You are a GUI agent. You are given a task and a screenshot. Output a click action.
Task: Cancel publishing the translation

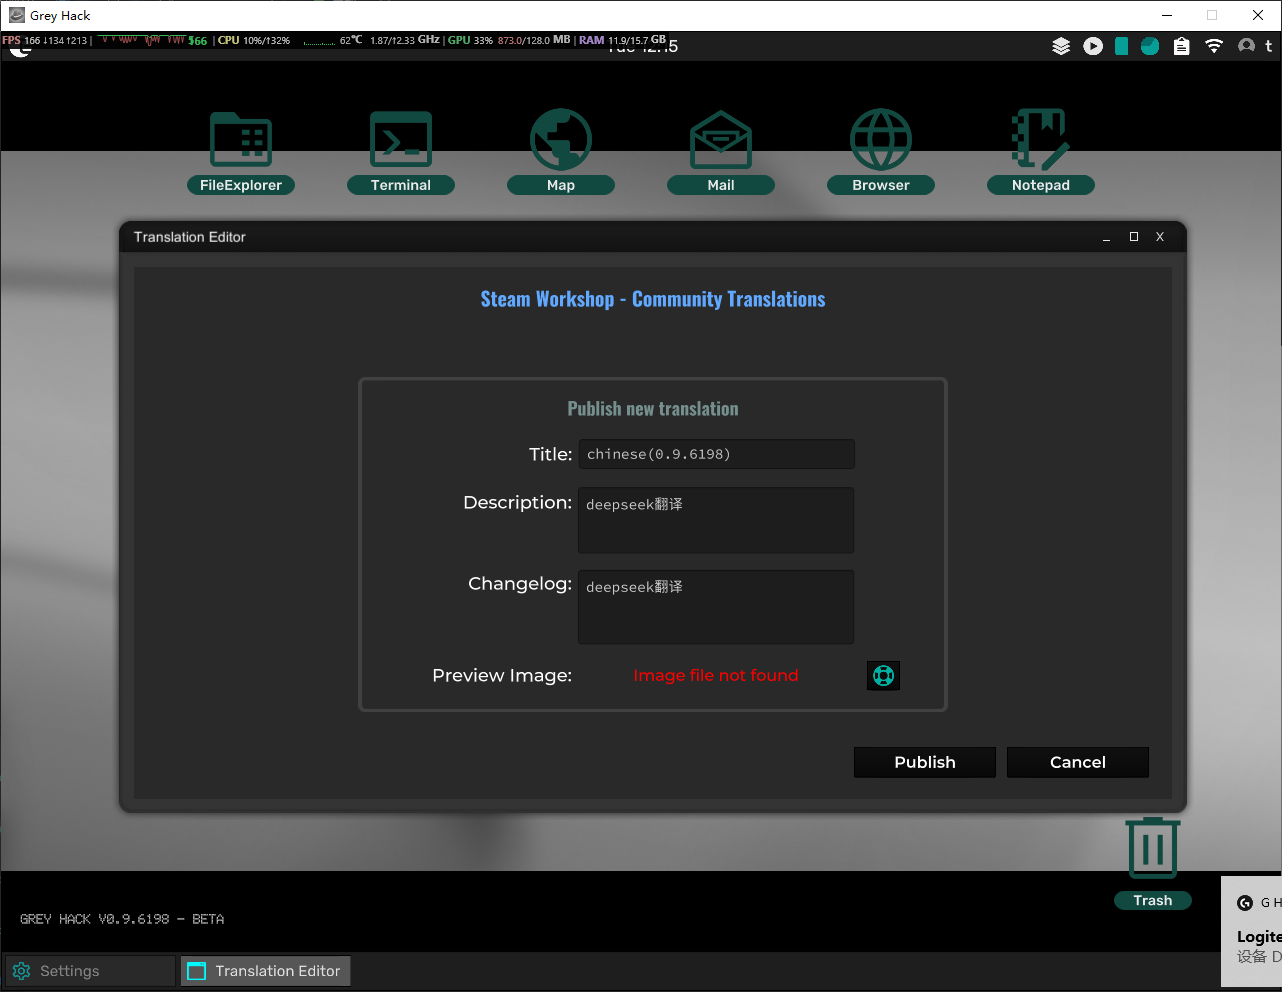click(x=1078, y=762)
